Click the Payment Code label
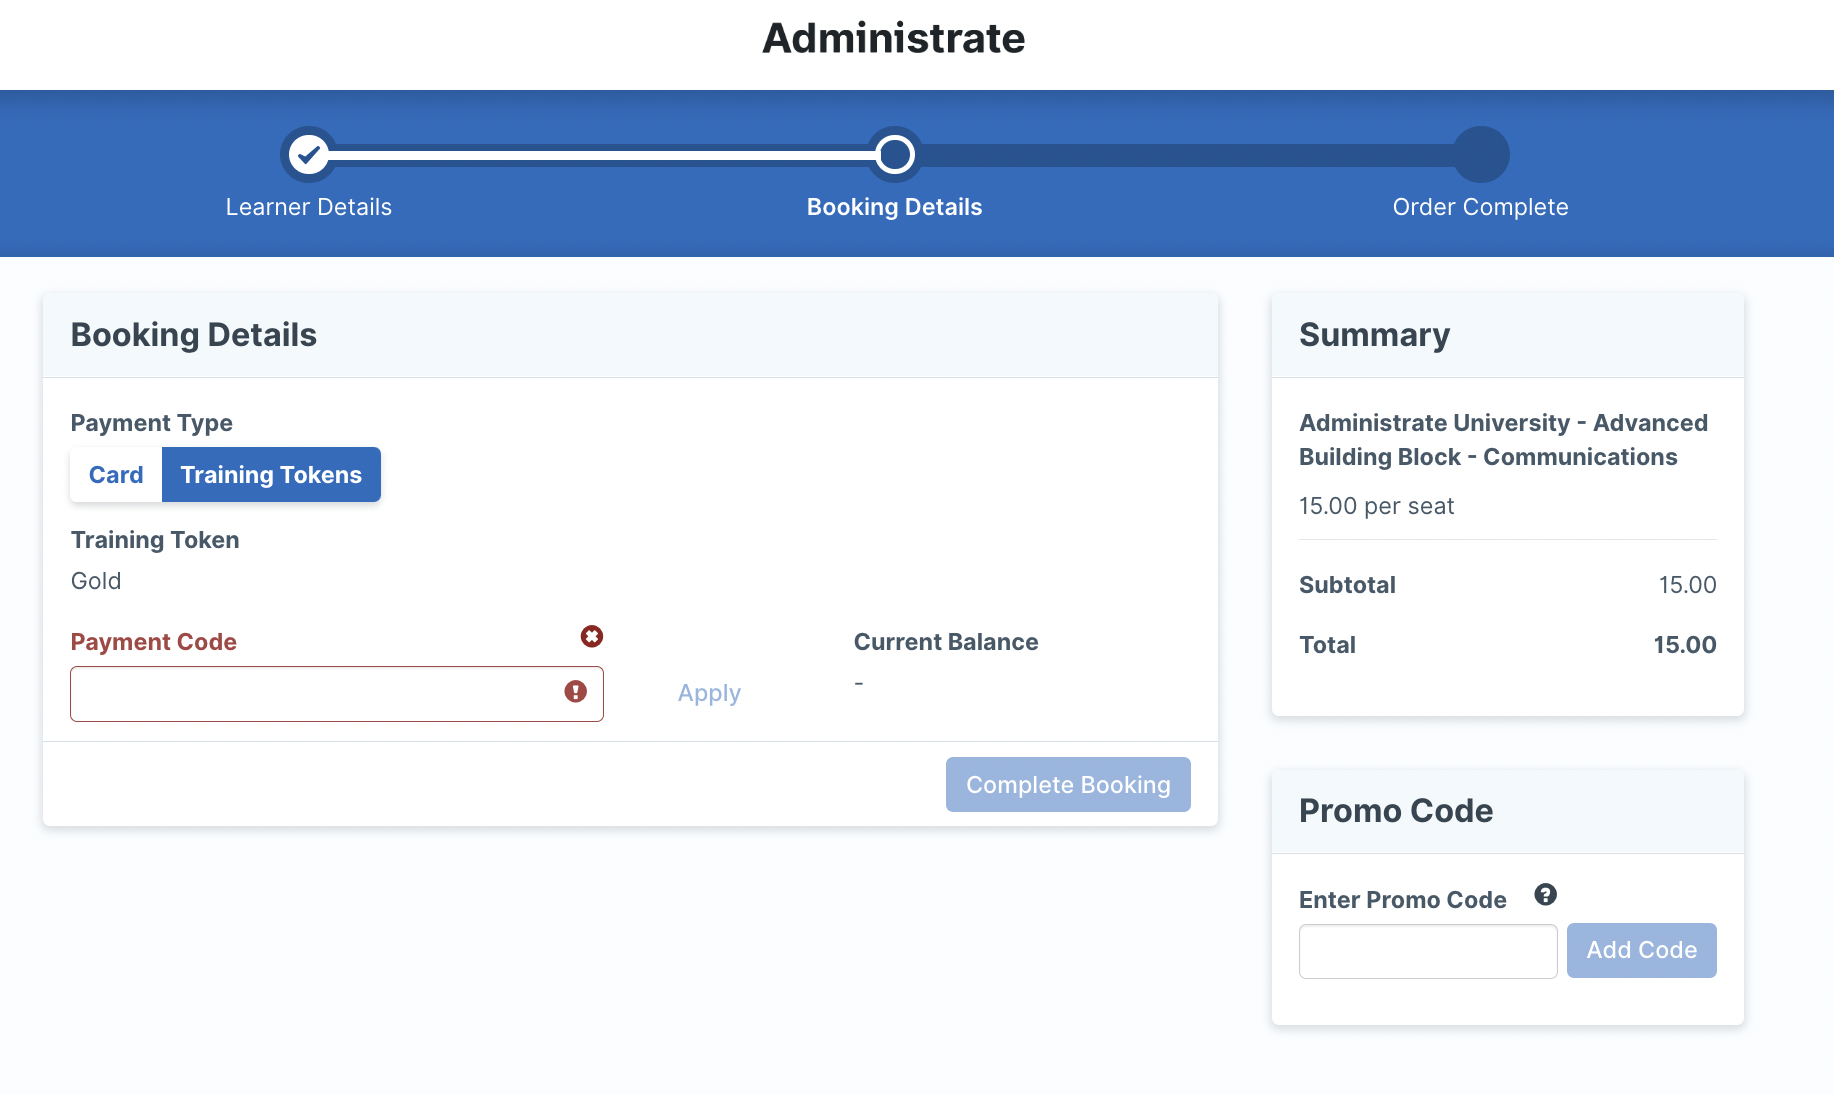1834x1094 pixels. (154, 642)
